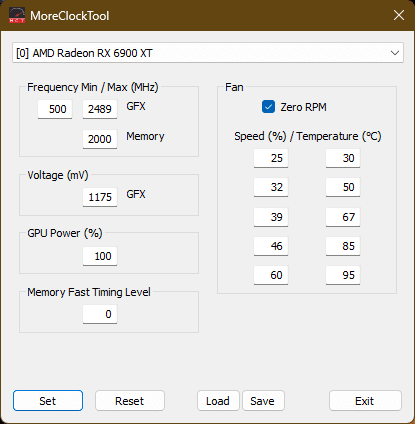Select the fan speed field showing 46
The height and width of the screenshot is (424, 415).
[x=271, y=246]
